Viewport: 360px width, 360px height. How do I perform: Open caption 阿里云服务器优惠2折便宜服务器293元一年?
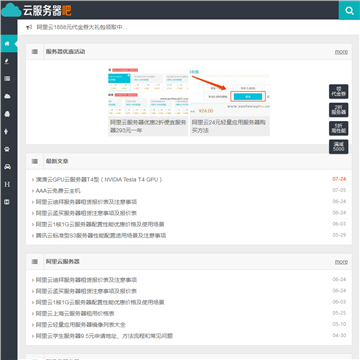148,126
